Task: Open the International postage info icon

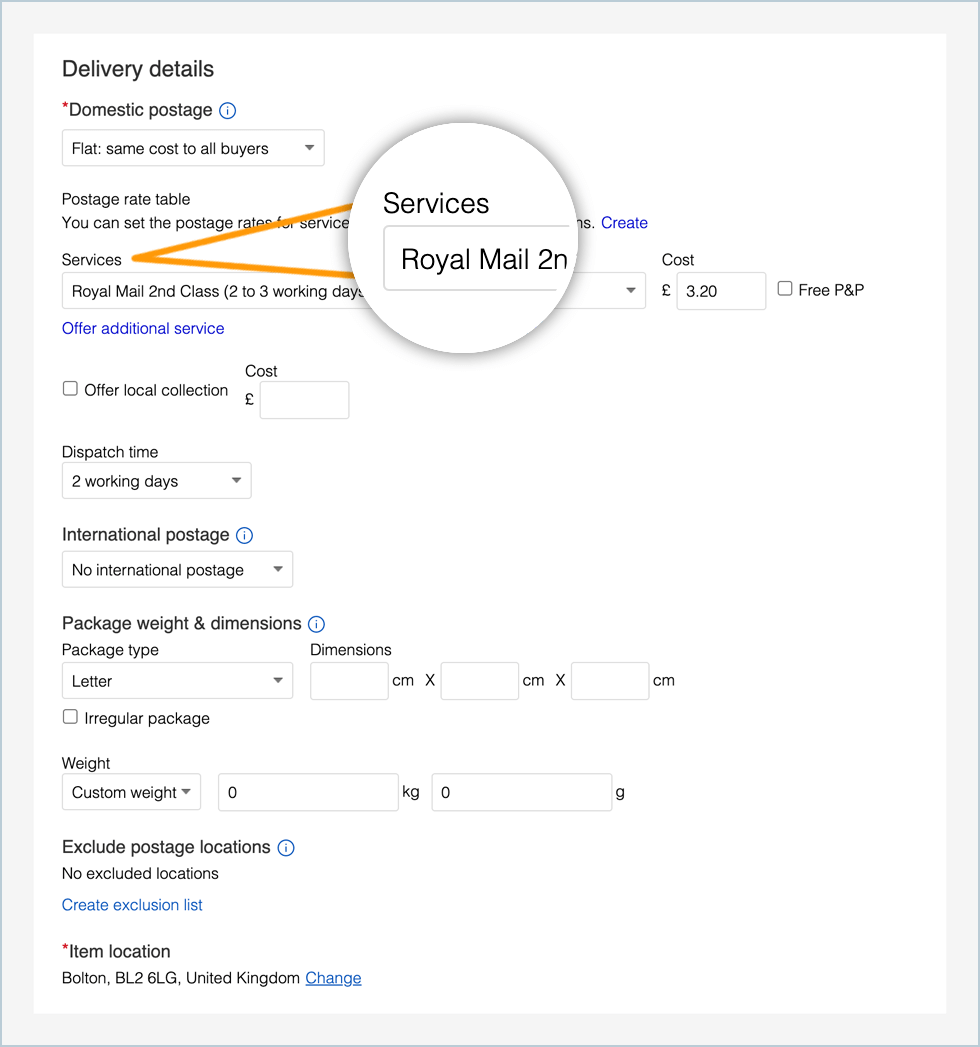Action: click(x=244, y=536)
